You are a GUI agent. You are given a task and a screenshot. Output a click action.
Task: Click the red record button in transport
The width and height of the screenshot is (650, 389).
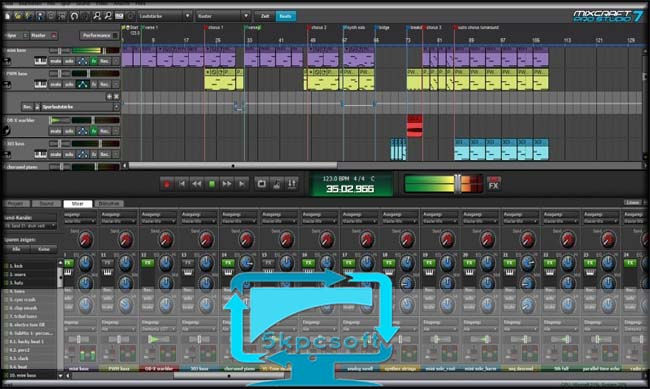(x=167, y=184)
